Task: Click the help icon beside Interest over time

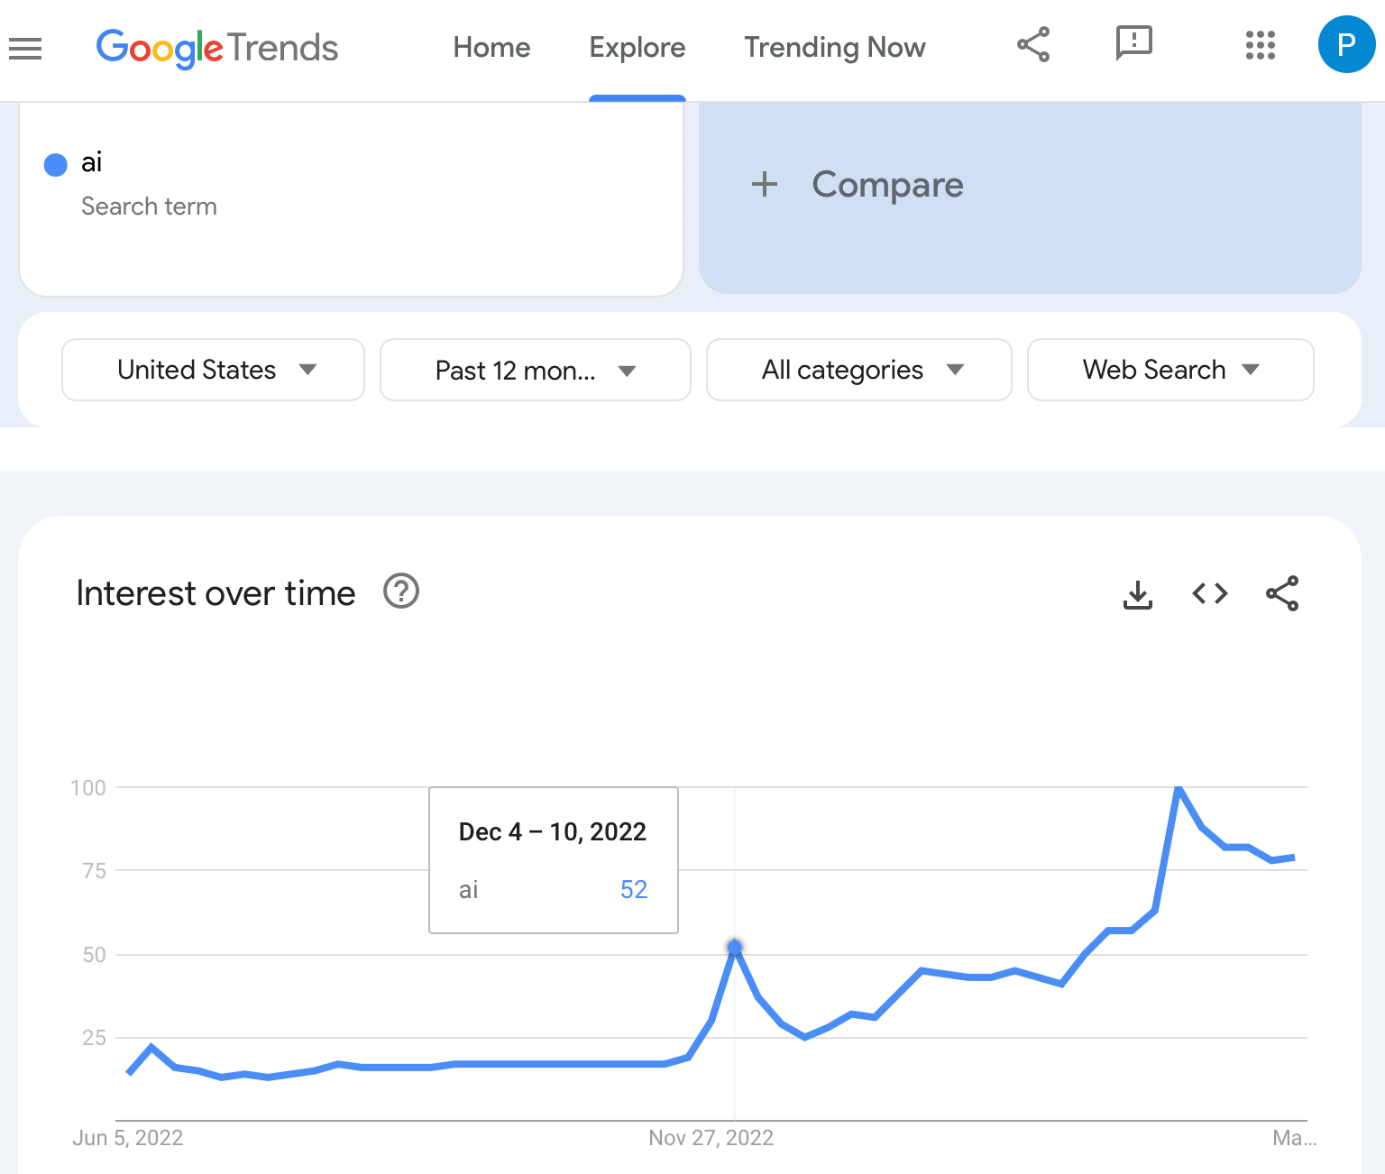Action: [x=401, y=592]
